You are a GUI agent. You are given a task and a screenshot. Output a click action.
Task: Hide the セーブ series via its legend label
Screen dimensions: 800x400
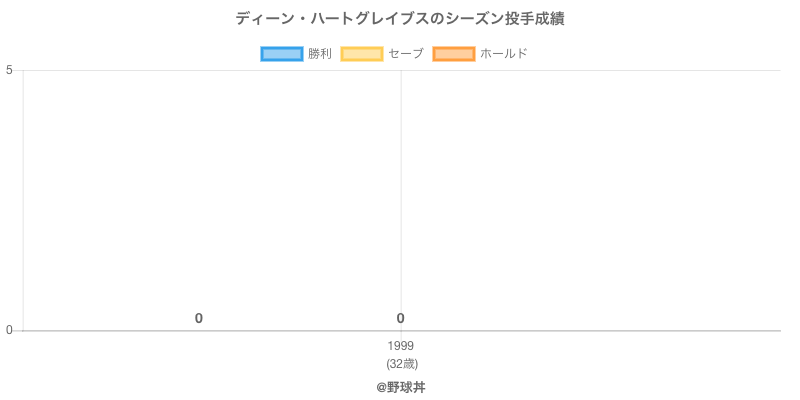pyautogui.click(x=406, y=54)
